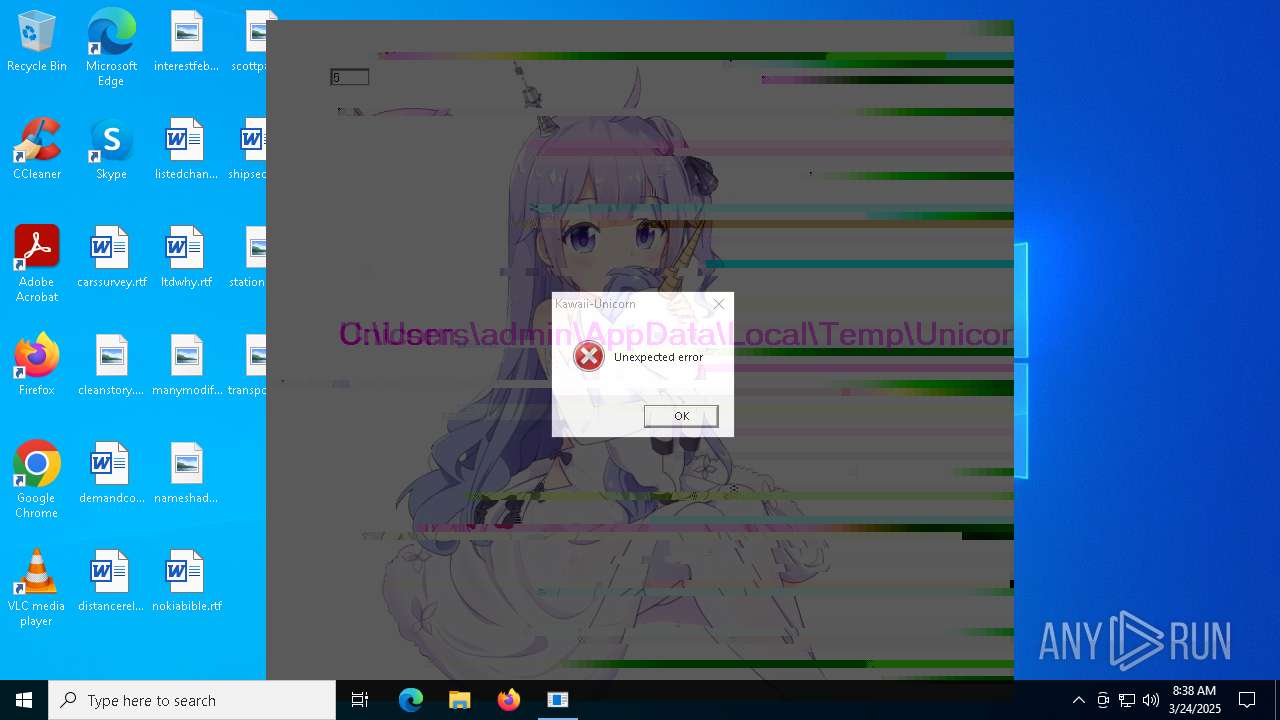Select the interestfeb image file on desktop
Image resolution: width=1280 pixels, height=720 pixels.
pyautogui.click(x=186, y=42)
